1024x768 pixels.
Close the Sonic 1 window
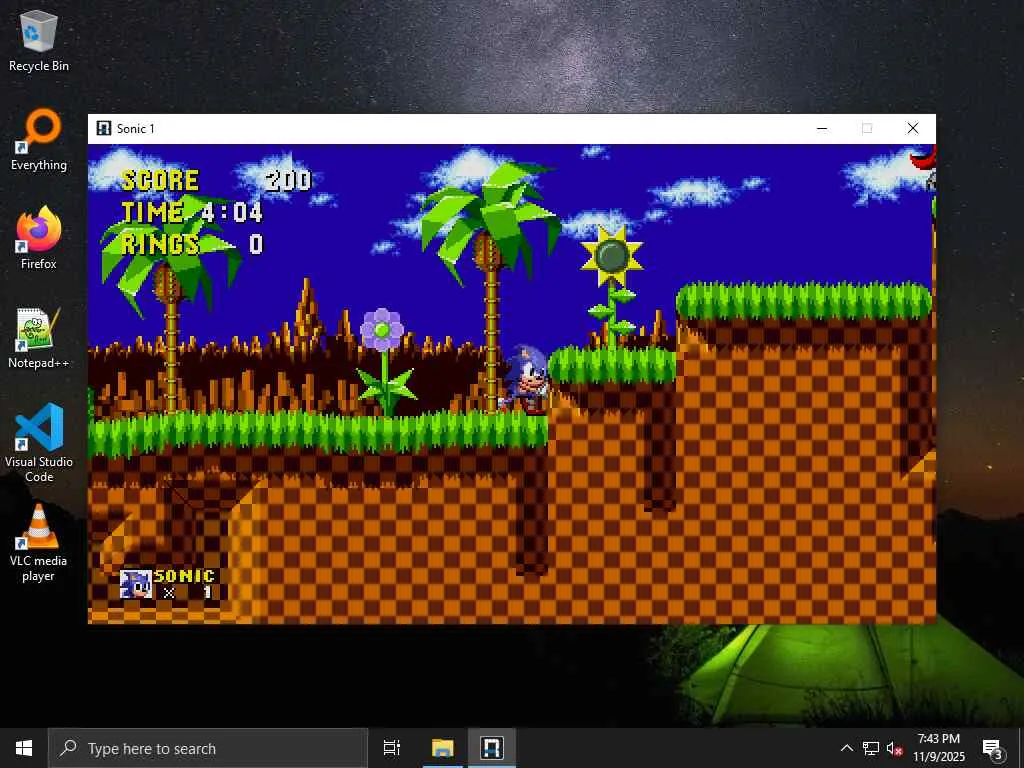(x=913, y=129)
